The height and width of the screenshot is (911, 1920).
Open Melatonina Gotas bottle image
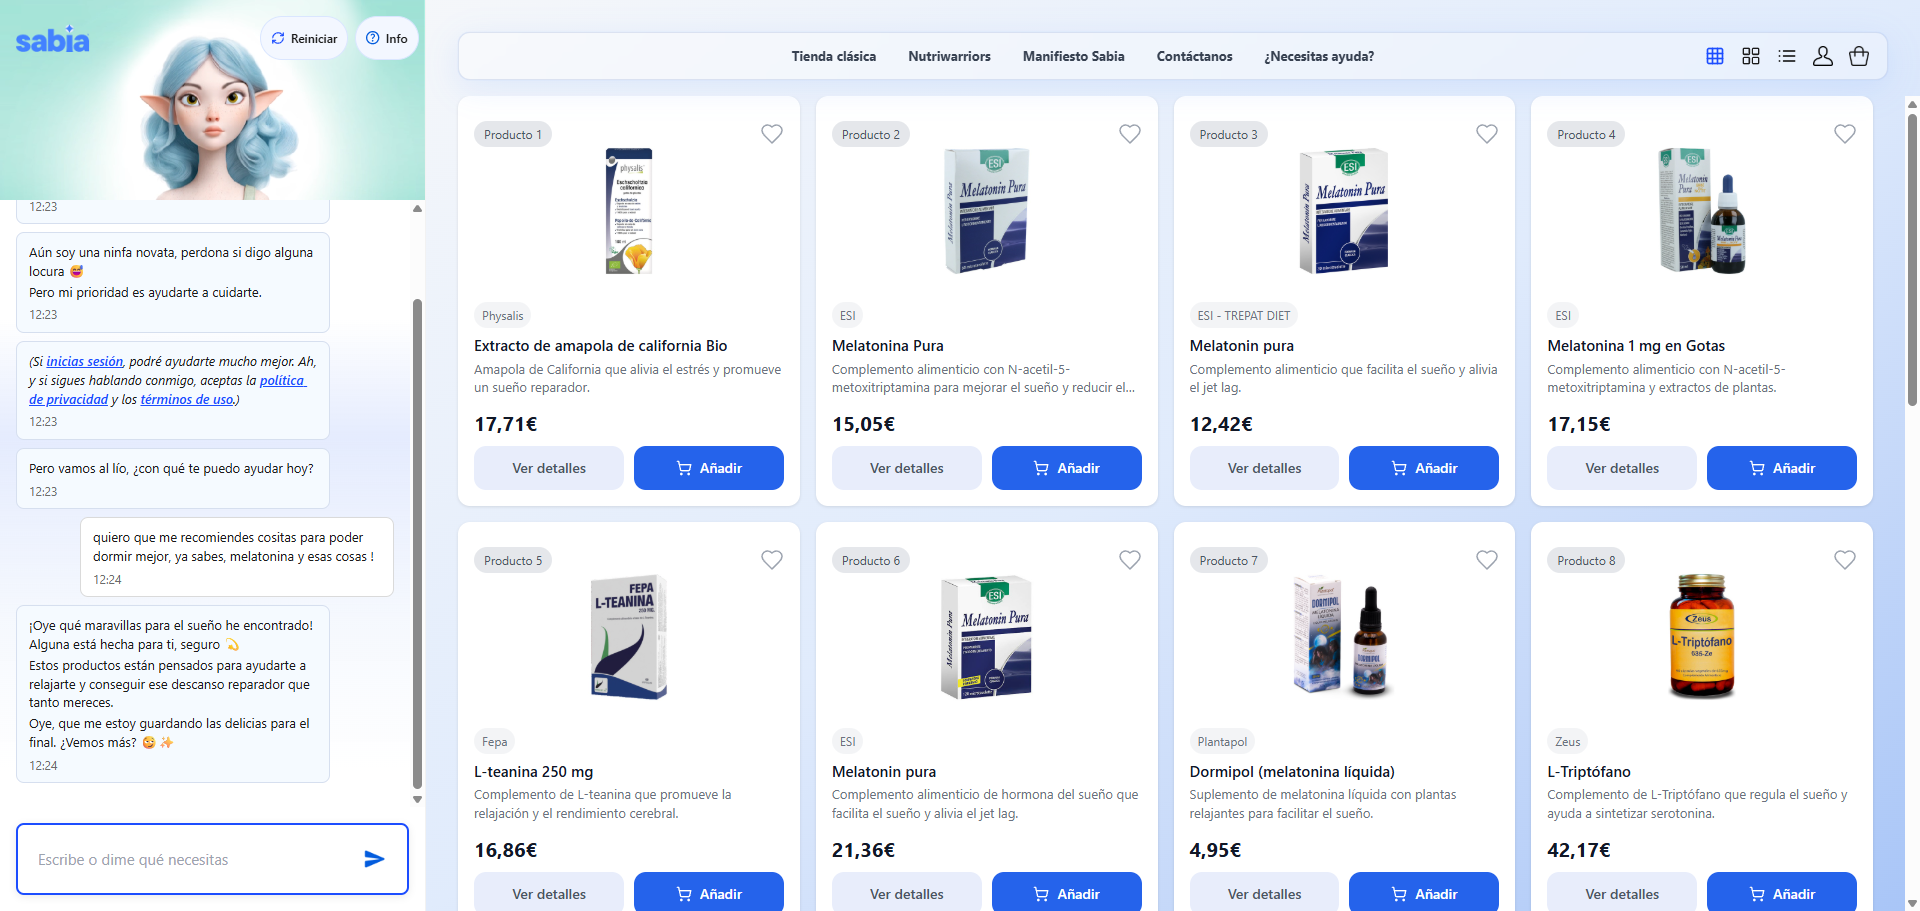pyautogui.click(x=1702, y=211)
